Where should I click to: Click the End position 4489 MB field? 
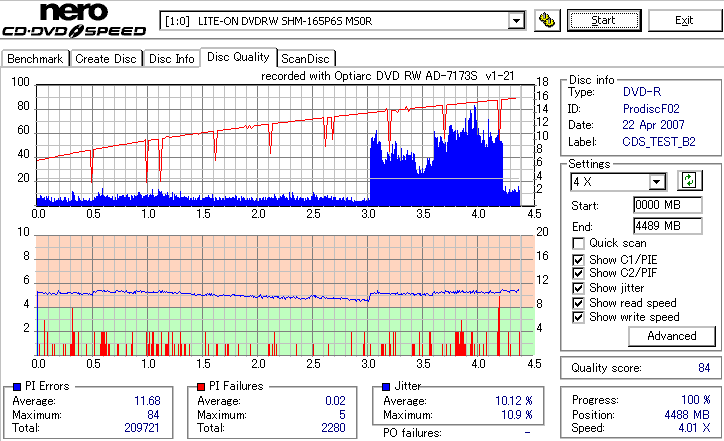(x=668, y=226)
